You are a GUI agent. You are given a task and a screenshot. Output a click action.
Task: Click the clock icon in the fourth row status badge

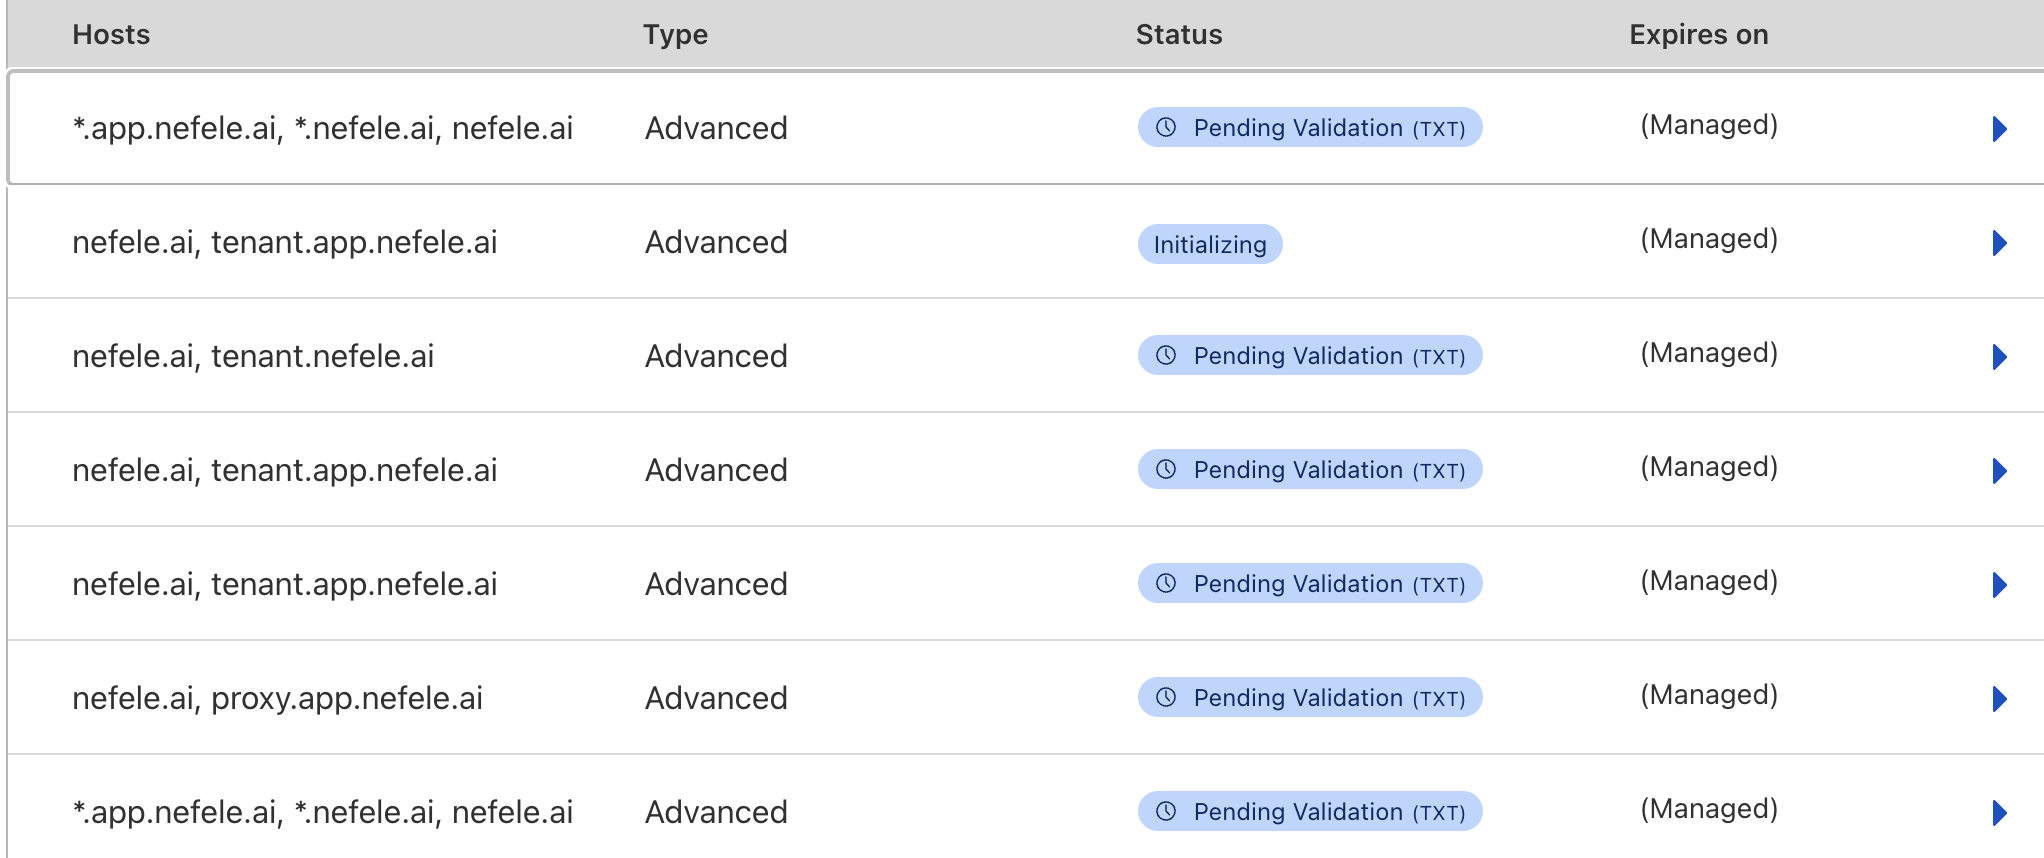pos(1165,469)
